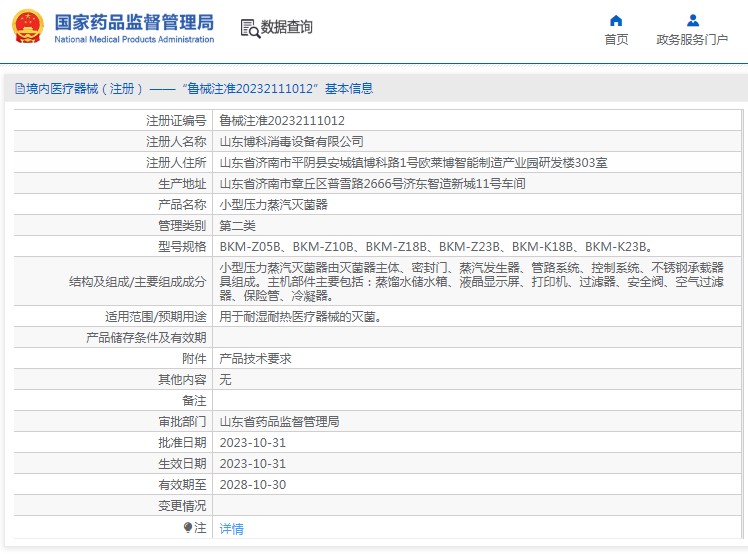Screen dimensions: 748x554
Task: Open the 数据查询 search icon
Action: tap(250, 29)
